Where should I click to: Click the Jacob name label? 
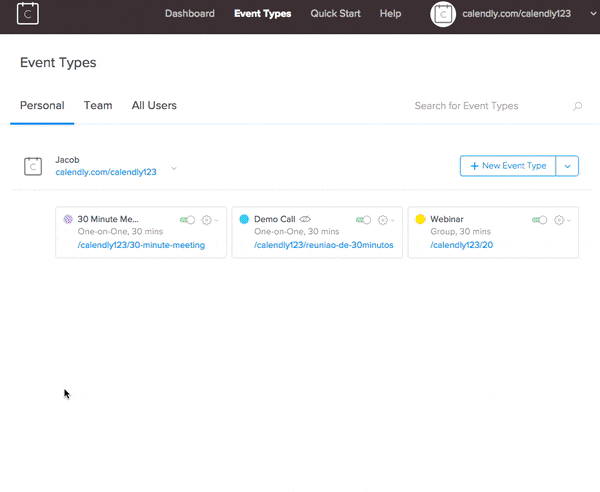point(67,160)
